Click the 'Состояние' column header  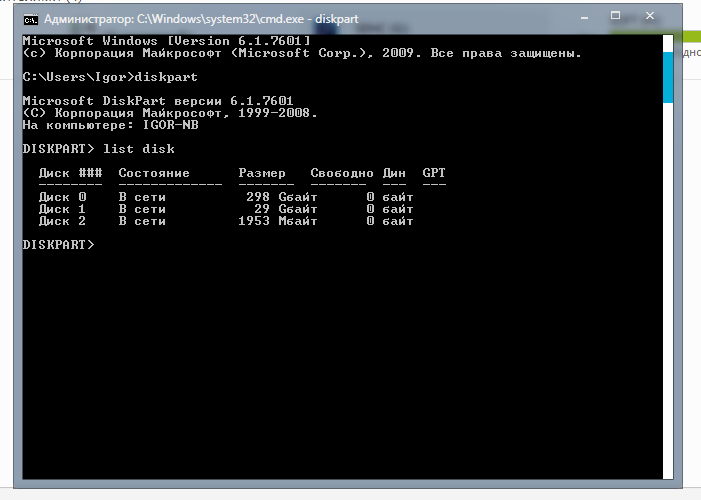[x=154, y=173]
